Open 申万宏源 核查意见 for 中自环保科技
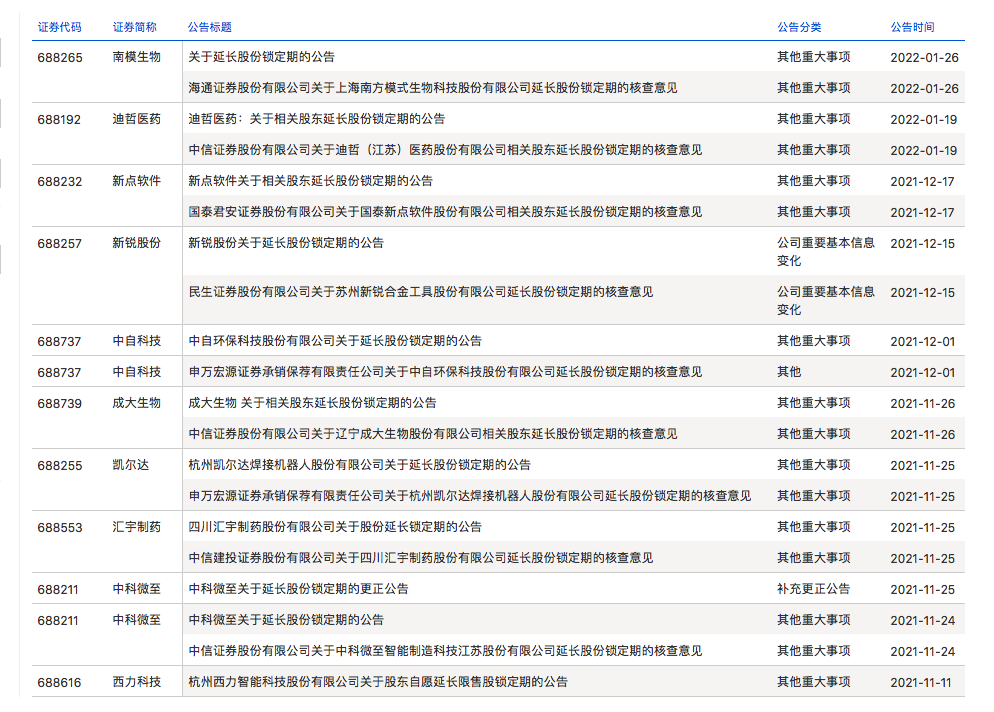 click(x=445, y=372)
